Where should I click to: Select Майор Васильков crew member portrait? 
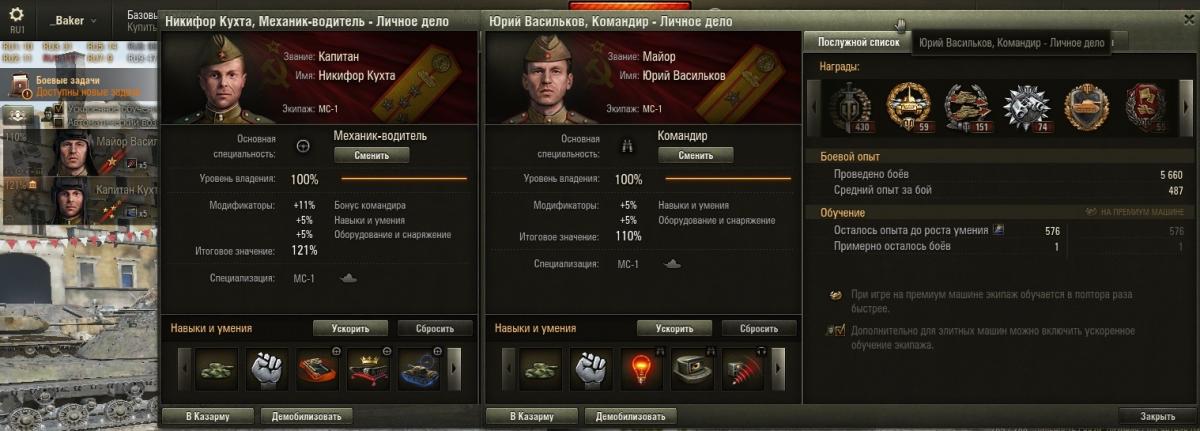[x=80, y=152]
